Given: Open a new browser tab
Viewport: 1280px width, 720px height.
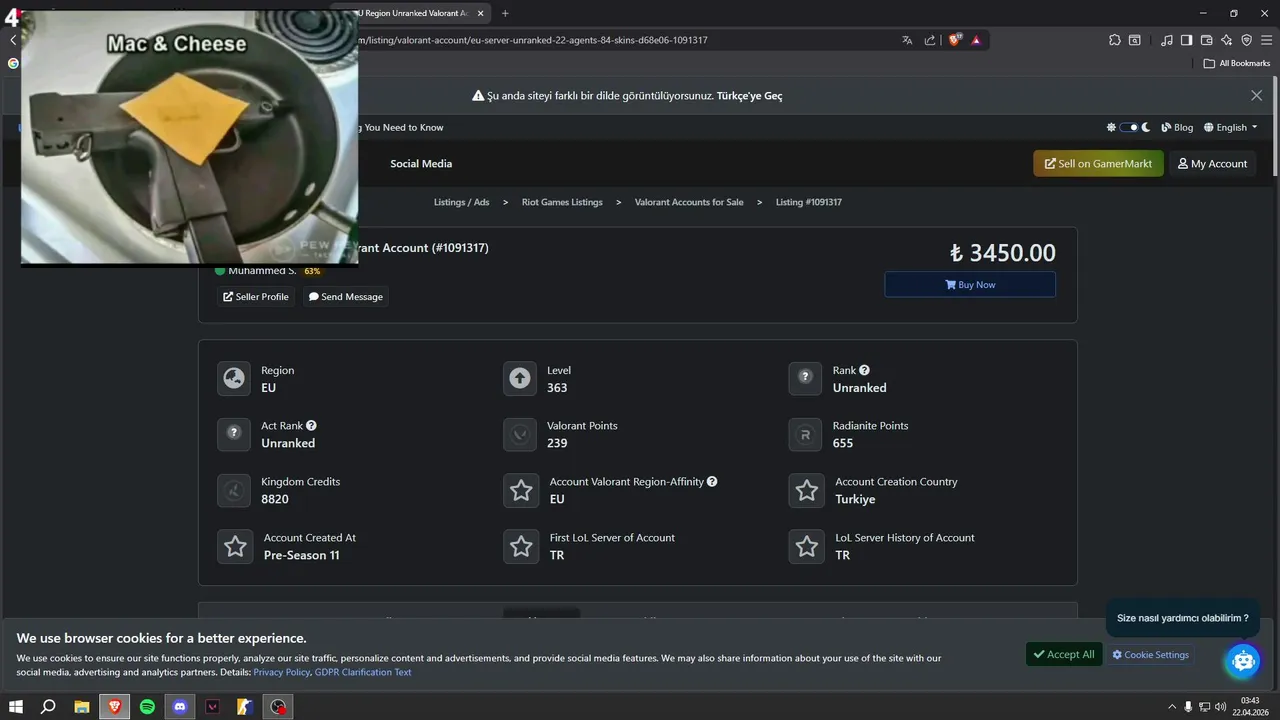Looking at the screenshot, I should (x=505, y=13).
